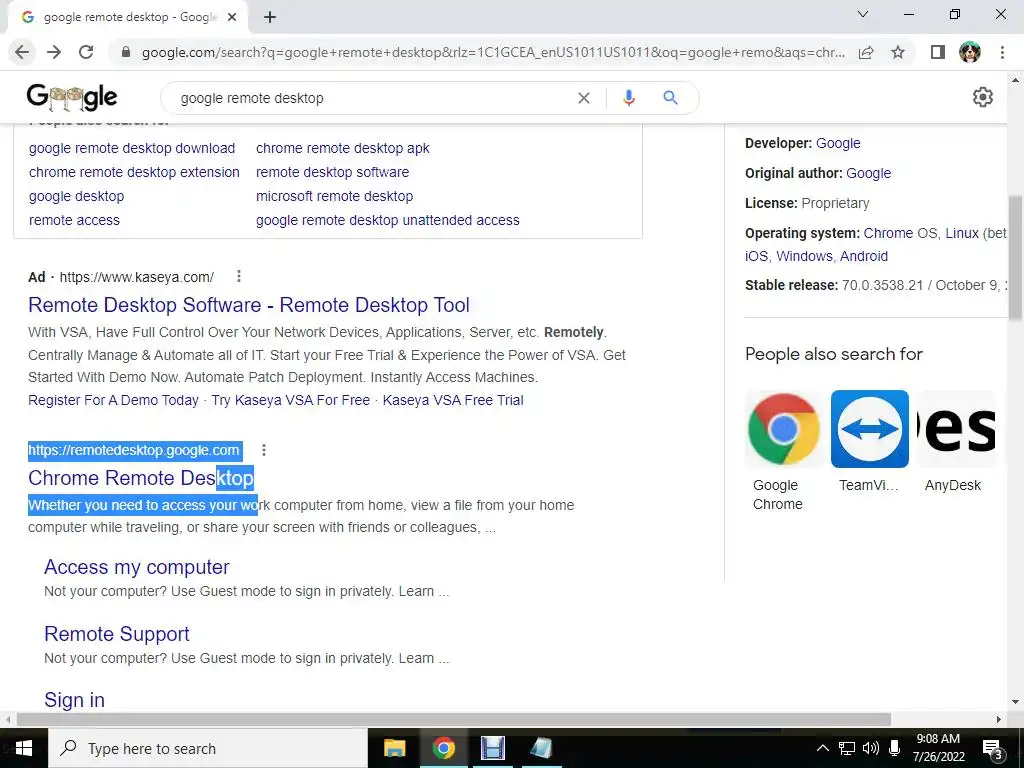Click the 'iOS' operating system link
This screenshot has width=1024, height=768.
[x=756, y=256]
